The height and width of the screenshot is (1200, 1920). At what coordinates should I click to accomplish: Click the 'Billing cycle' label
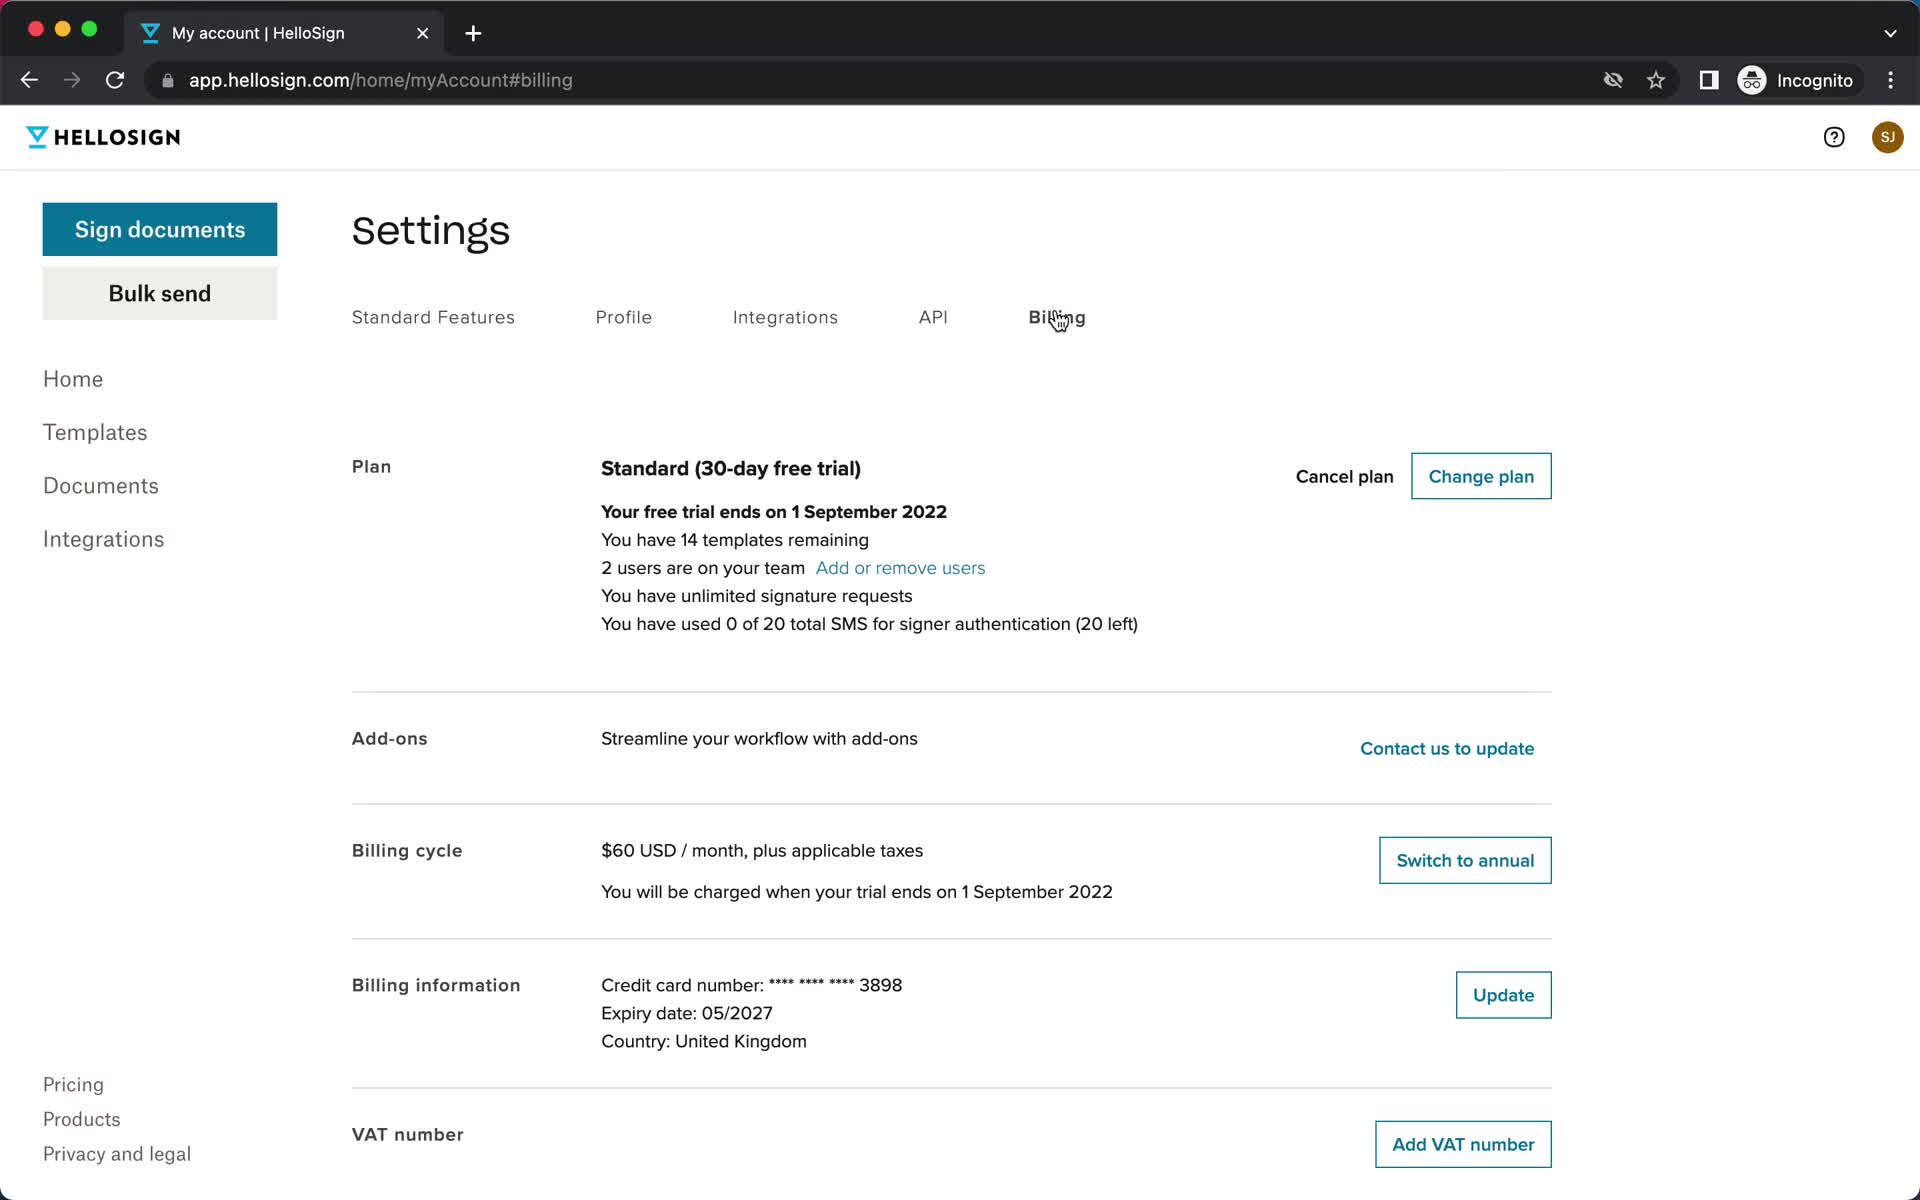click(407, 851)
